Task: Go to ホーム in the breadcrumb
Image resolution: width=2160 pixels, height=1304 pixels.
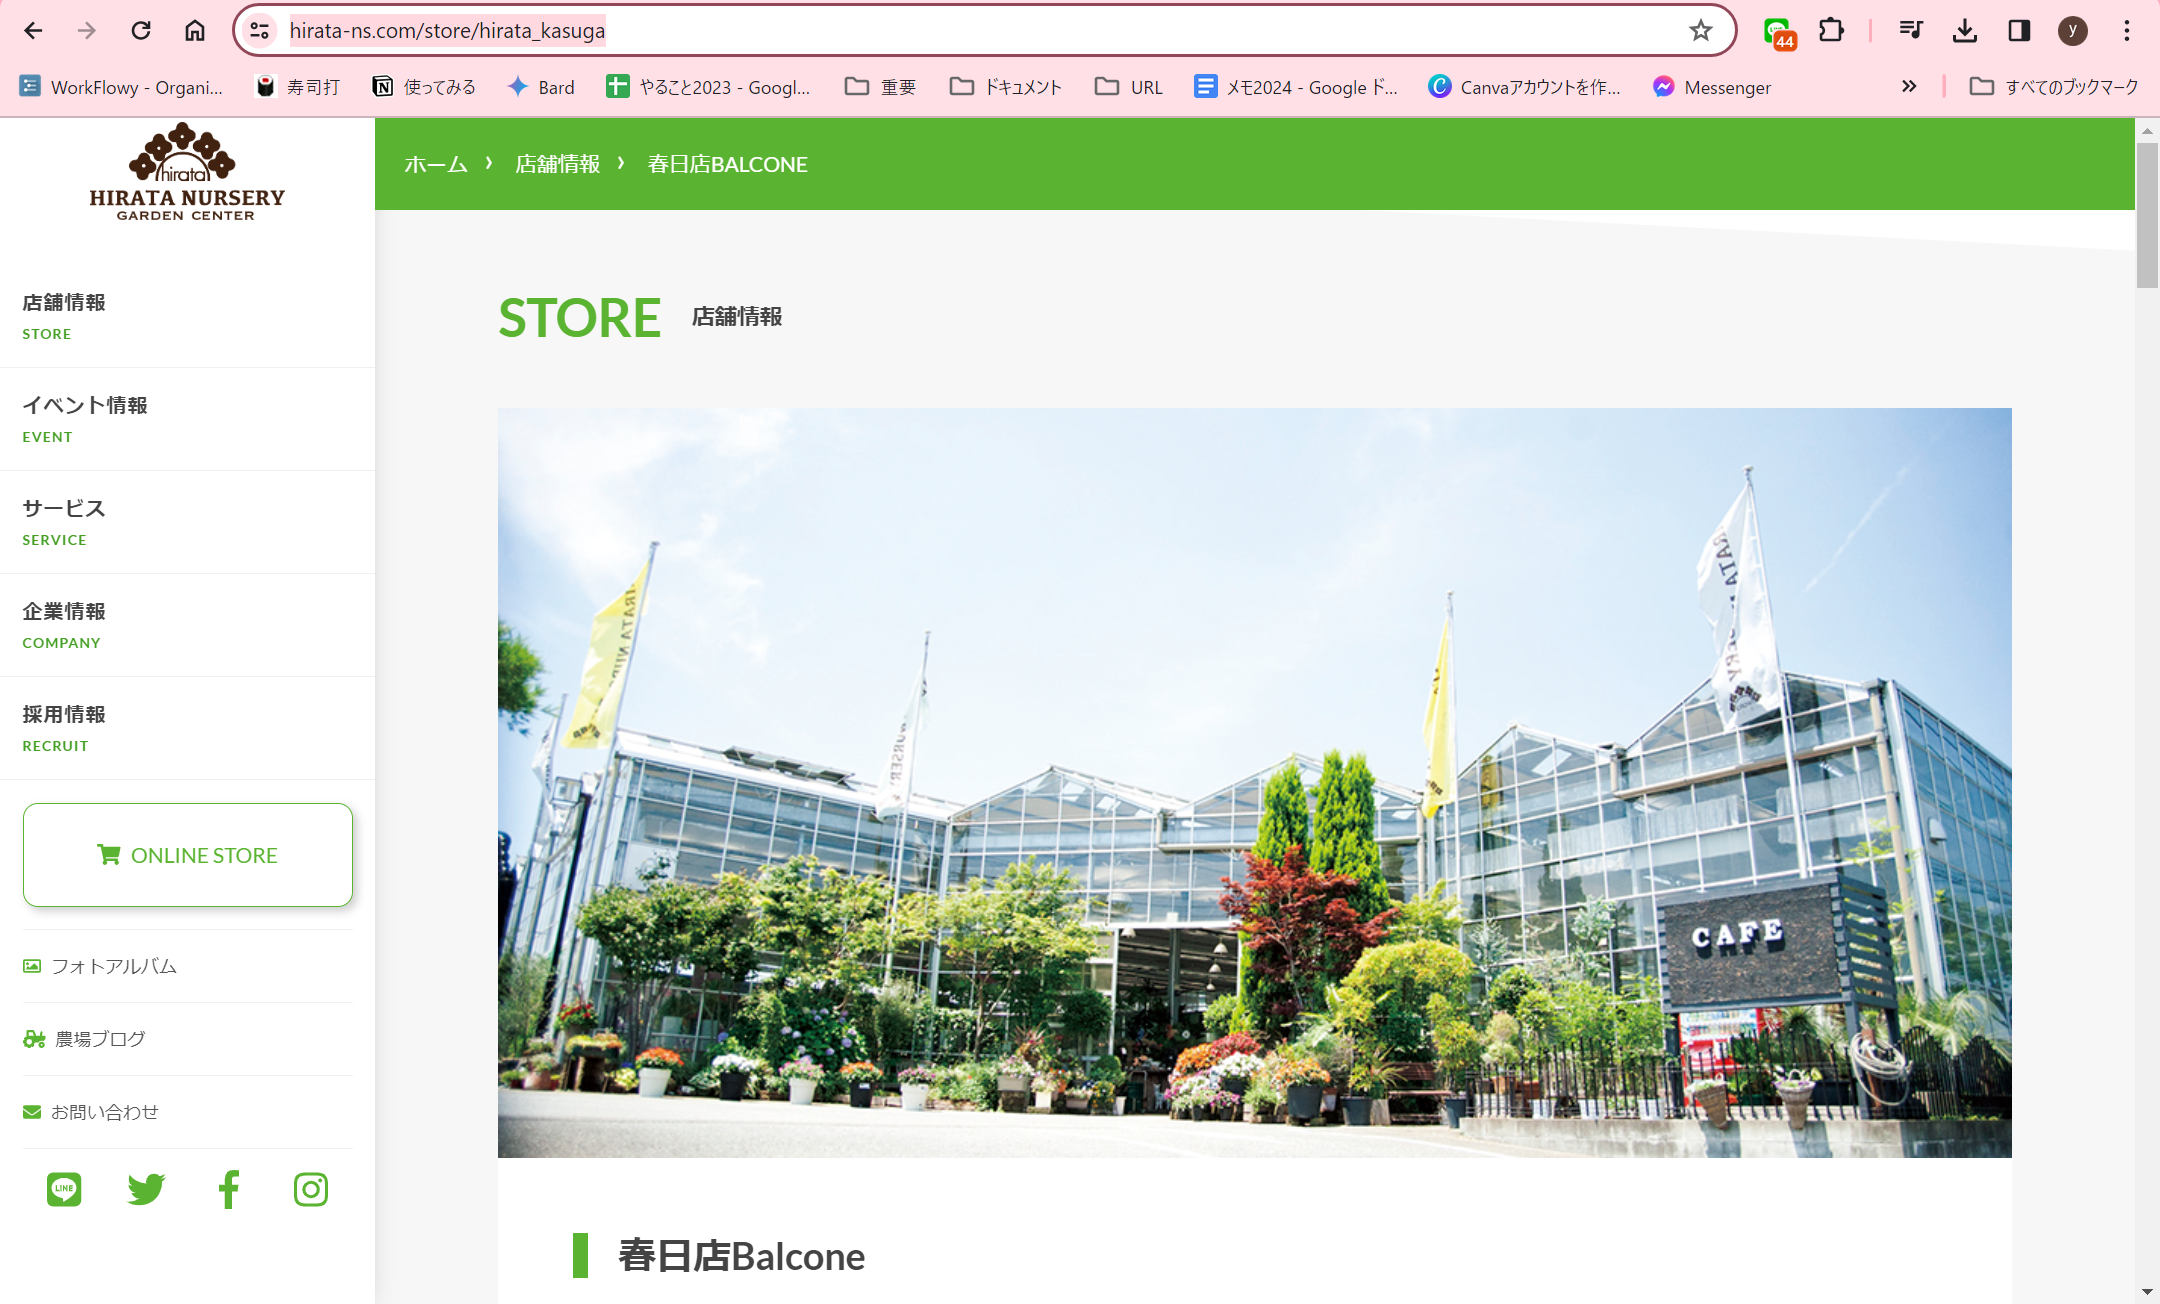Action: pyautogui.click(x=436, y=164)
